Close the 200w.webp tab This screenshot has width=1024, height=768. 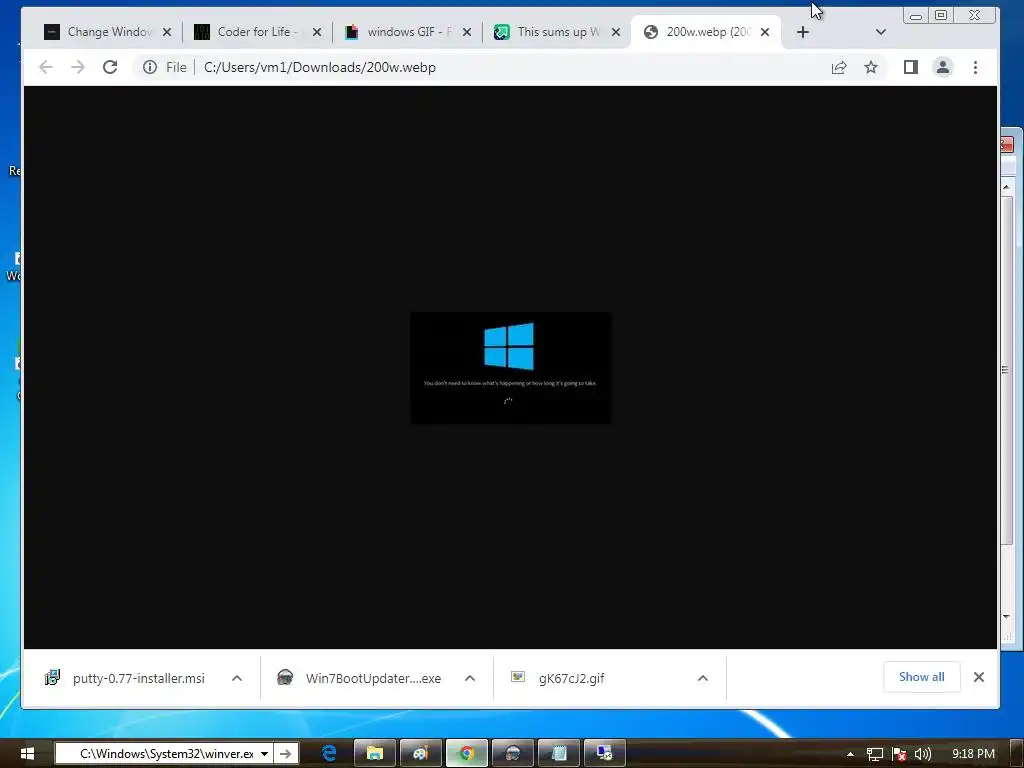tap(765, 32)
